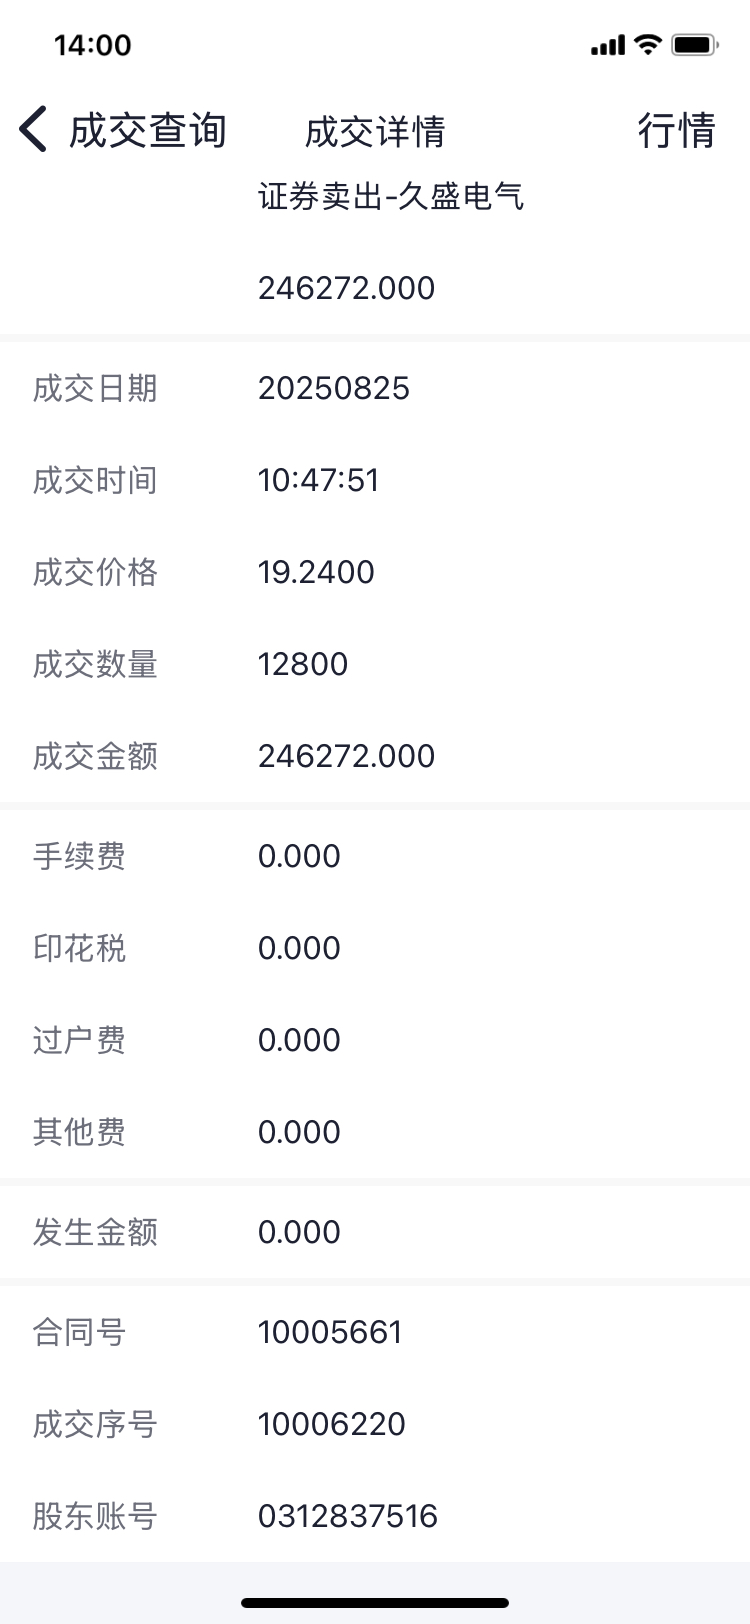Select the 证券卖出-久盛电气 heading

coord(391,196)
